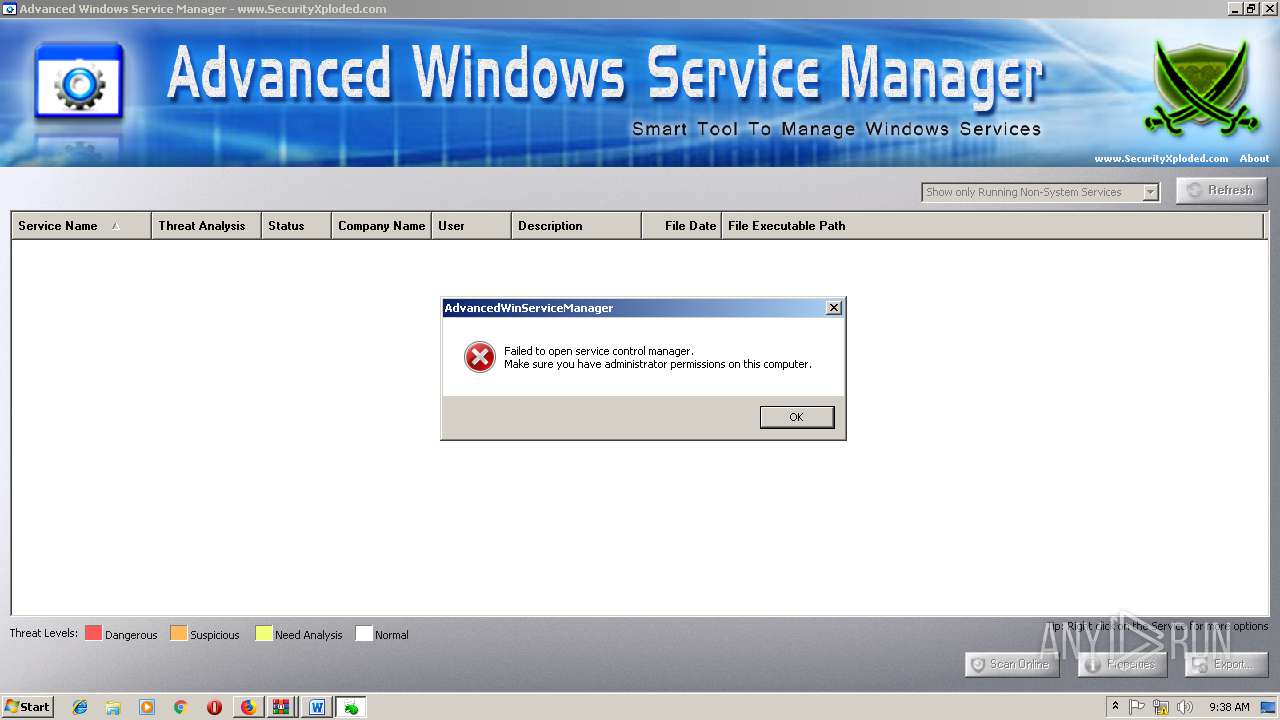Click the volume speaker tray icon
This screenshot has width=1280, height=720.
1184,707
